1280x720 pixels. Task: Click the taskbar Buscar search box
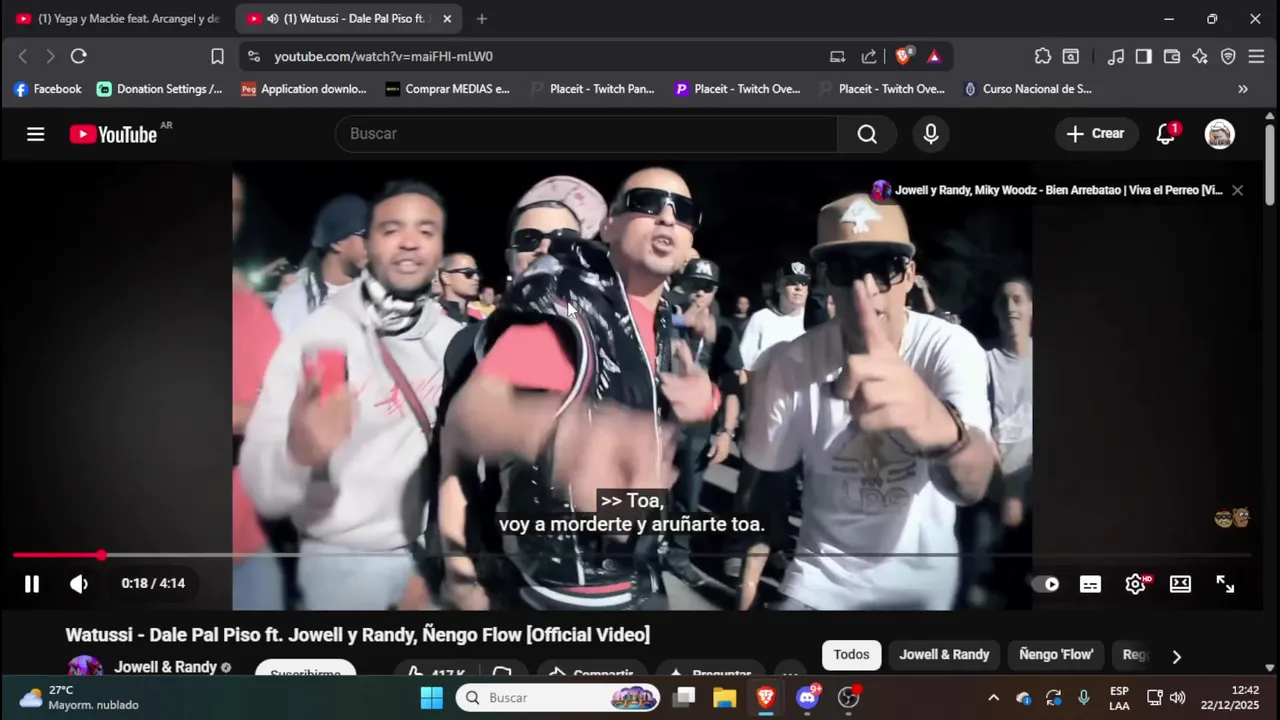[558, 698]
